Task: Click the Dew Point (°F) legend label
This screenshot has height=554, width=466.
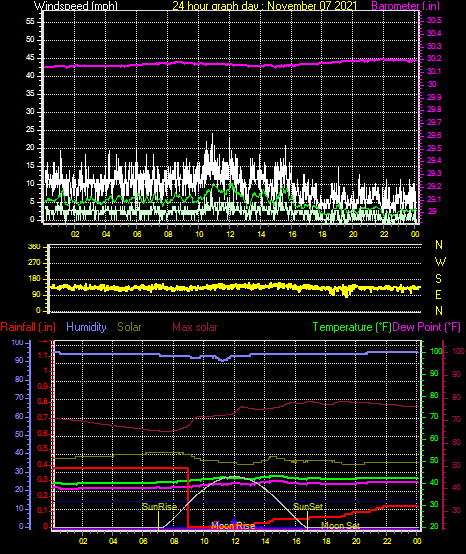Action: (426, 327)
